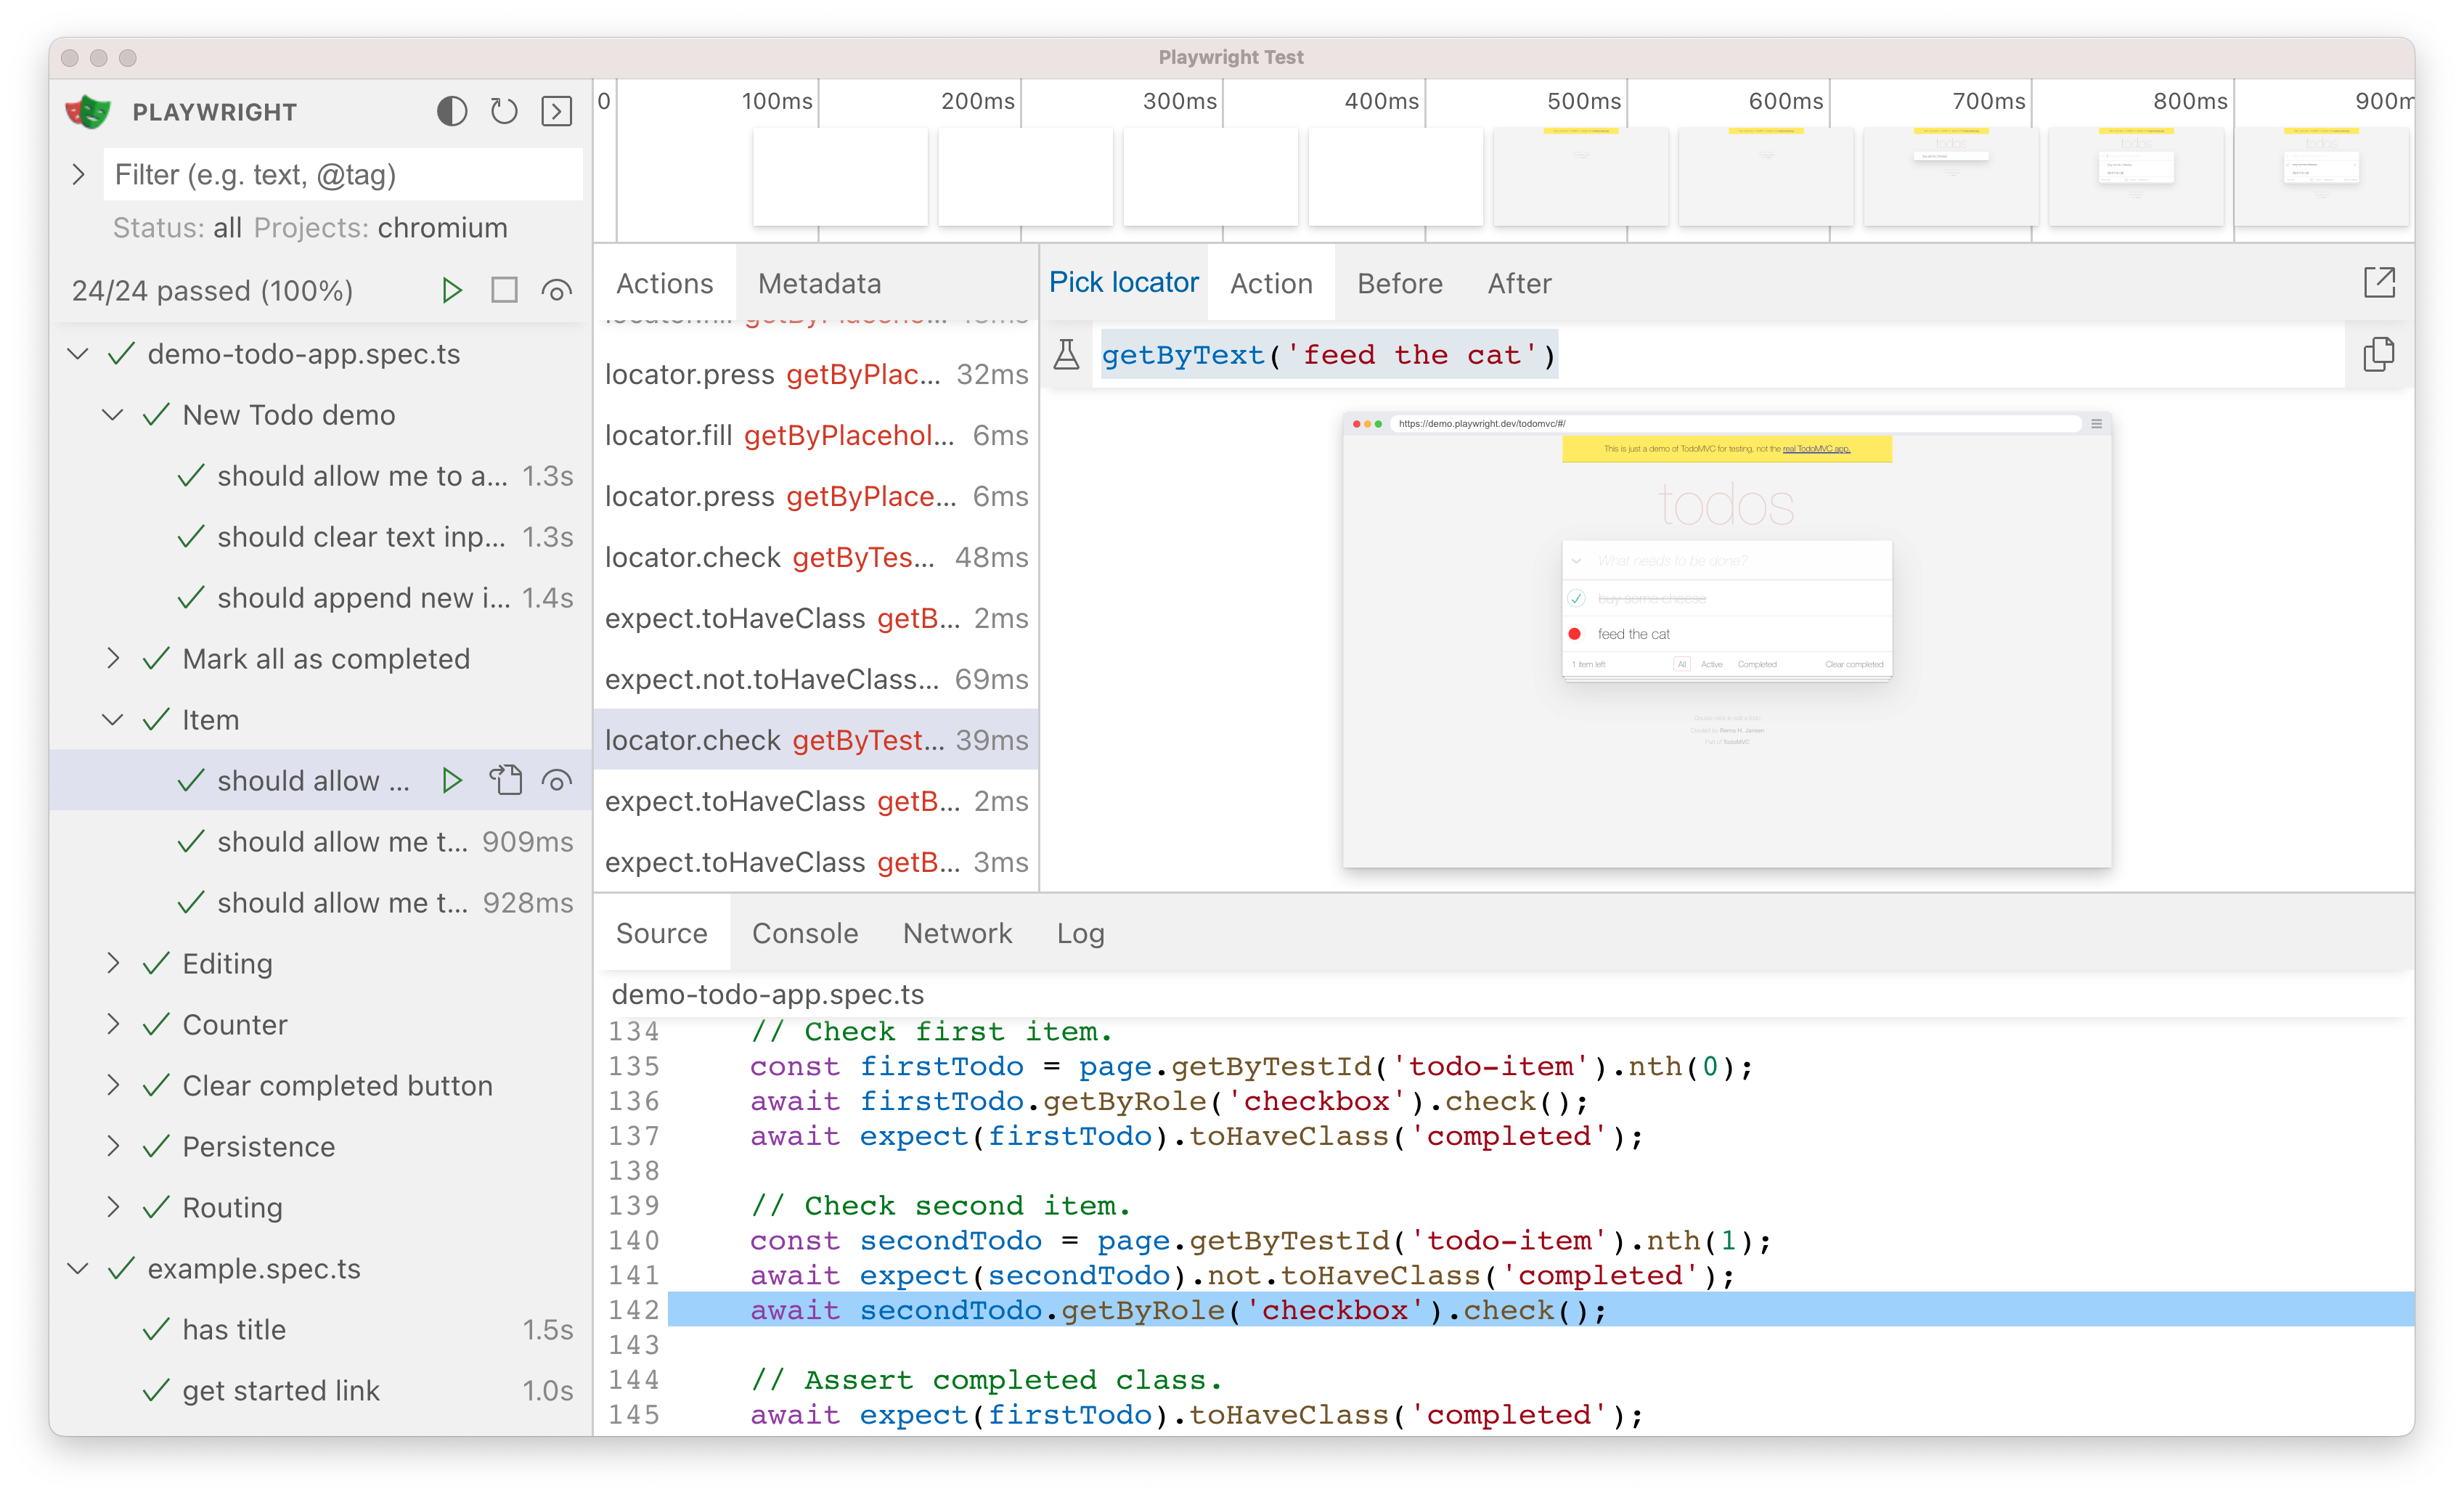Run the selected 'should allow' test
This screenshot has width=2464, height=1497.
452,780
